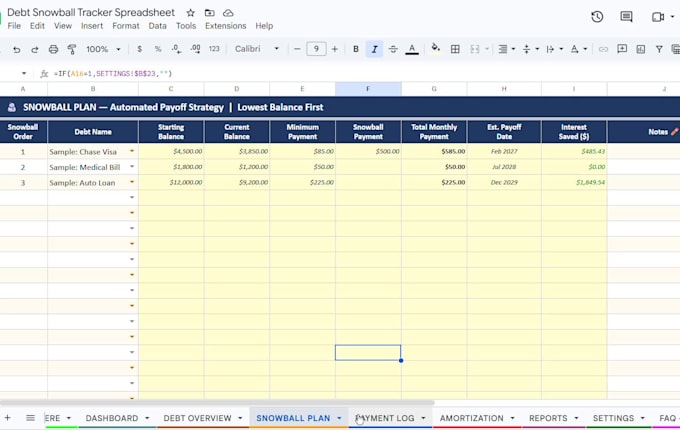The width and height of the screenshot is (680, 431).
Task: Select the $500.00 snowball payment cell
Action: [368, 151]
